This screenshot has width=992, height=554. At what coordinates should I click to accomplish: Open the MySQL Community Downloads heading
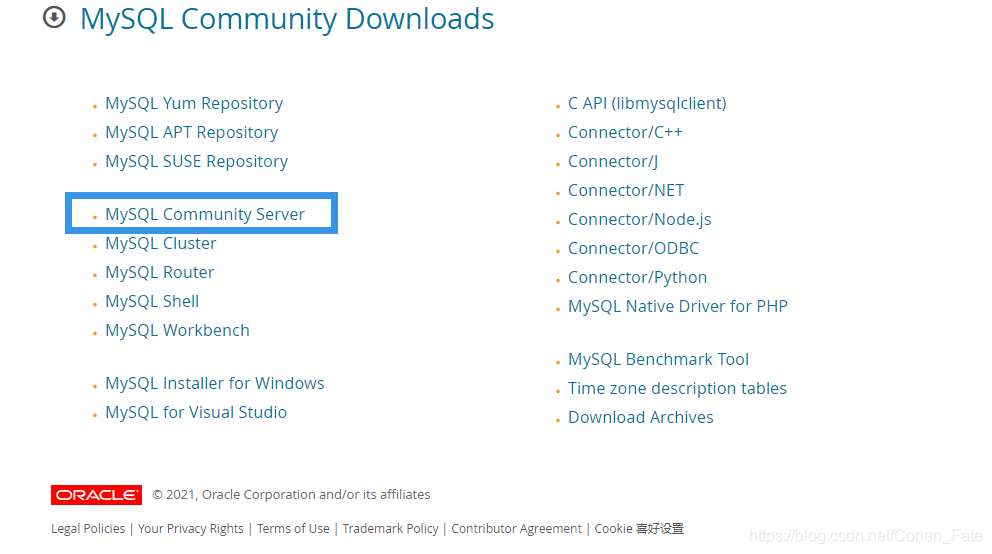287,19
